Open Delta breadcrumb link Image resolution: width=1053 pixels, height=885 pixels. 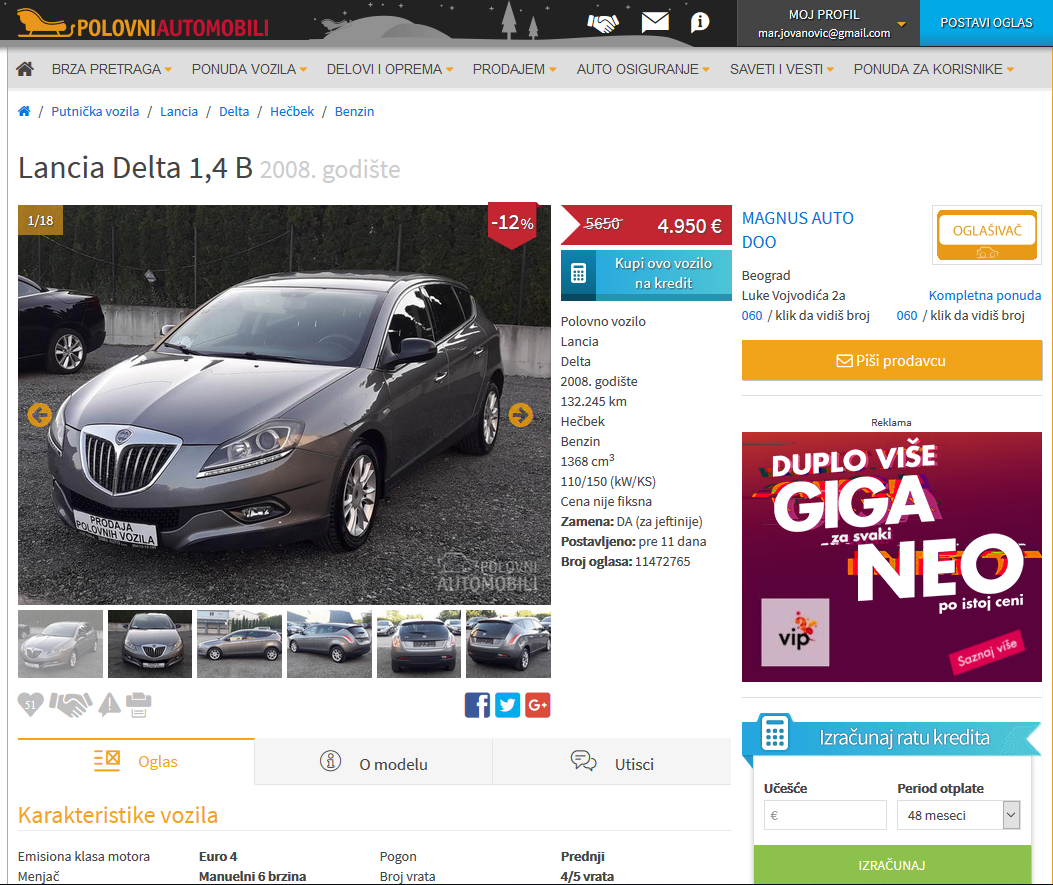234,111
